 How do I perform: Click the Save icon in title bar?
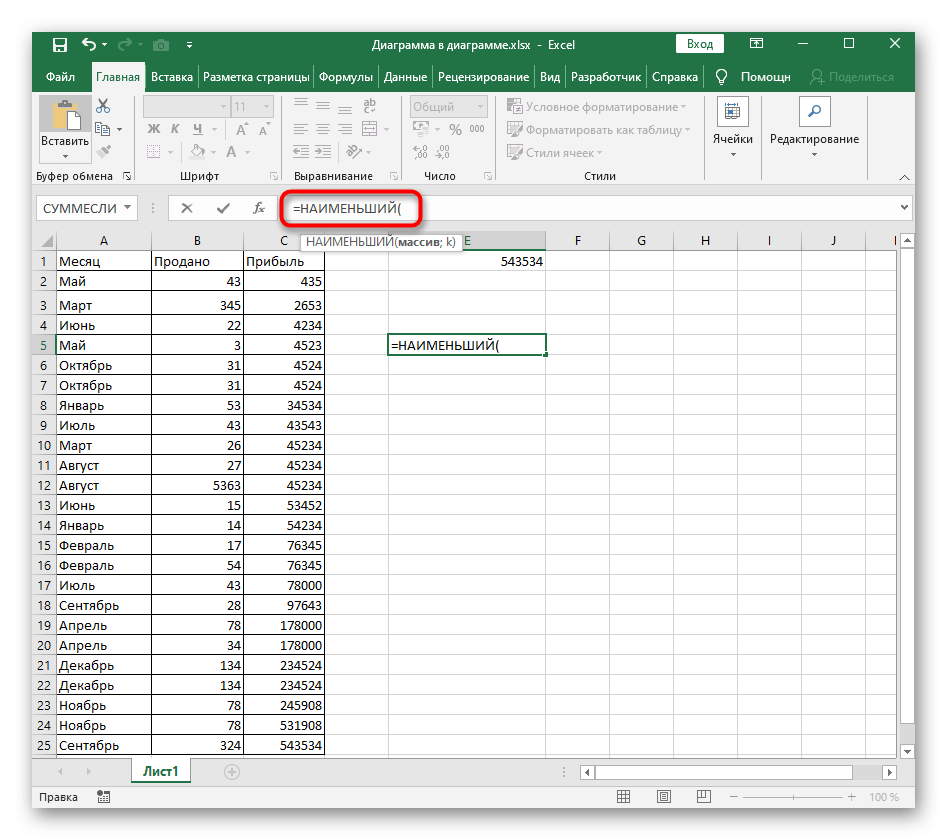point(60,45)
